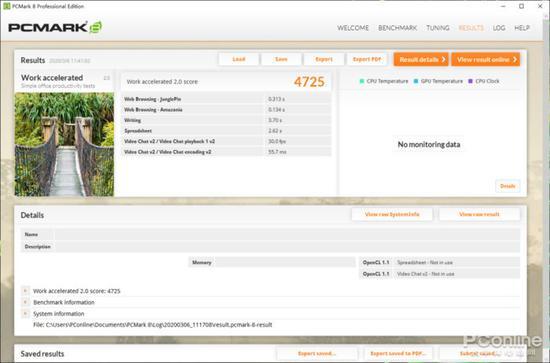
Task: Expand the Benchmark information section
Action: click(25, 302)
